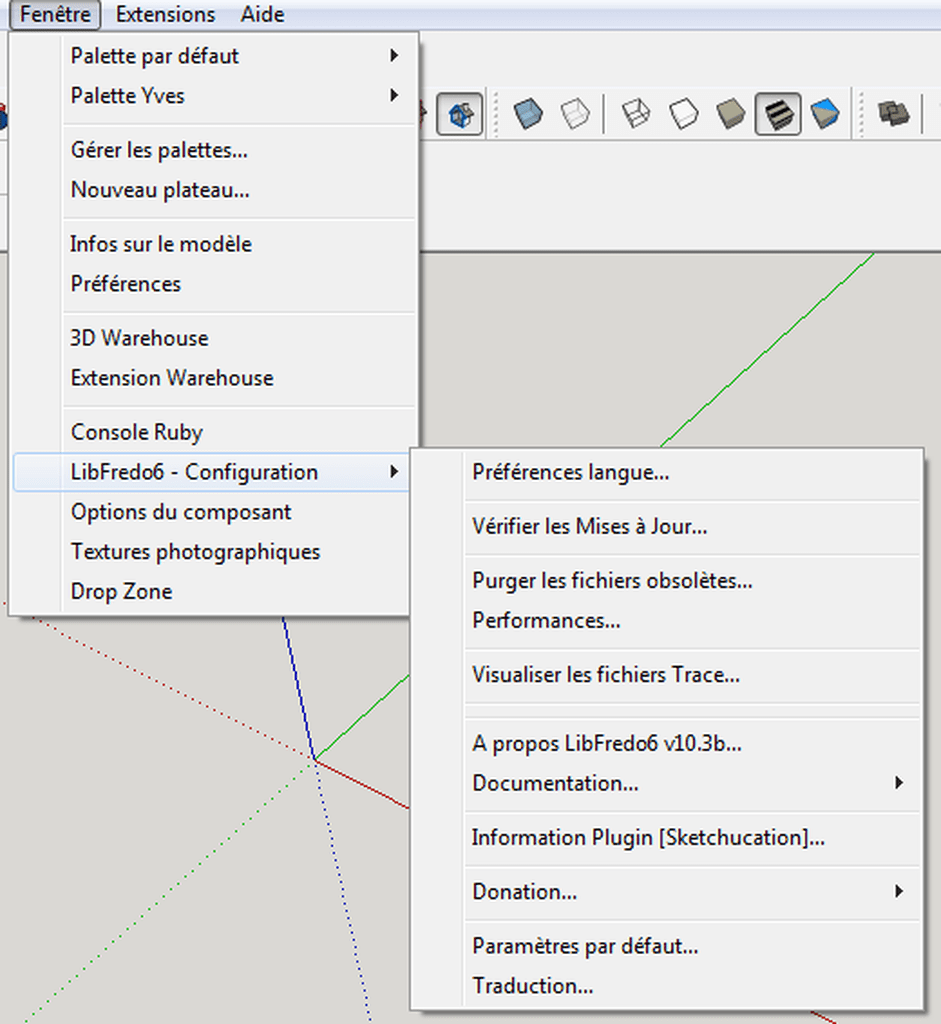The image size is (941, 1024).
Task: Select the Wireframe style icon
Action: click(635, 114)
